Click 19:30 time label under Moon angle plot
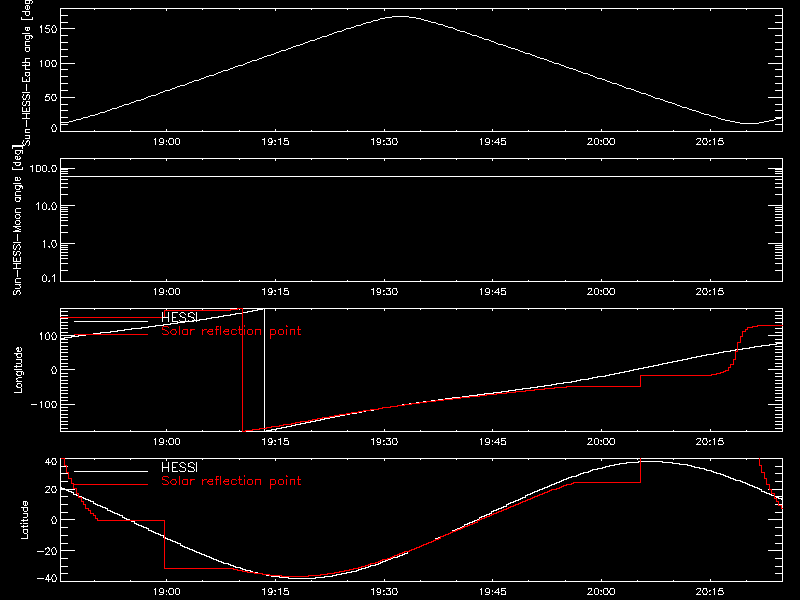This screenshot has height=600, width=800. point(384,292)
